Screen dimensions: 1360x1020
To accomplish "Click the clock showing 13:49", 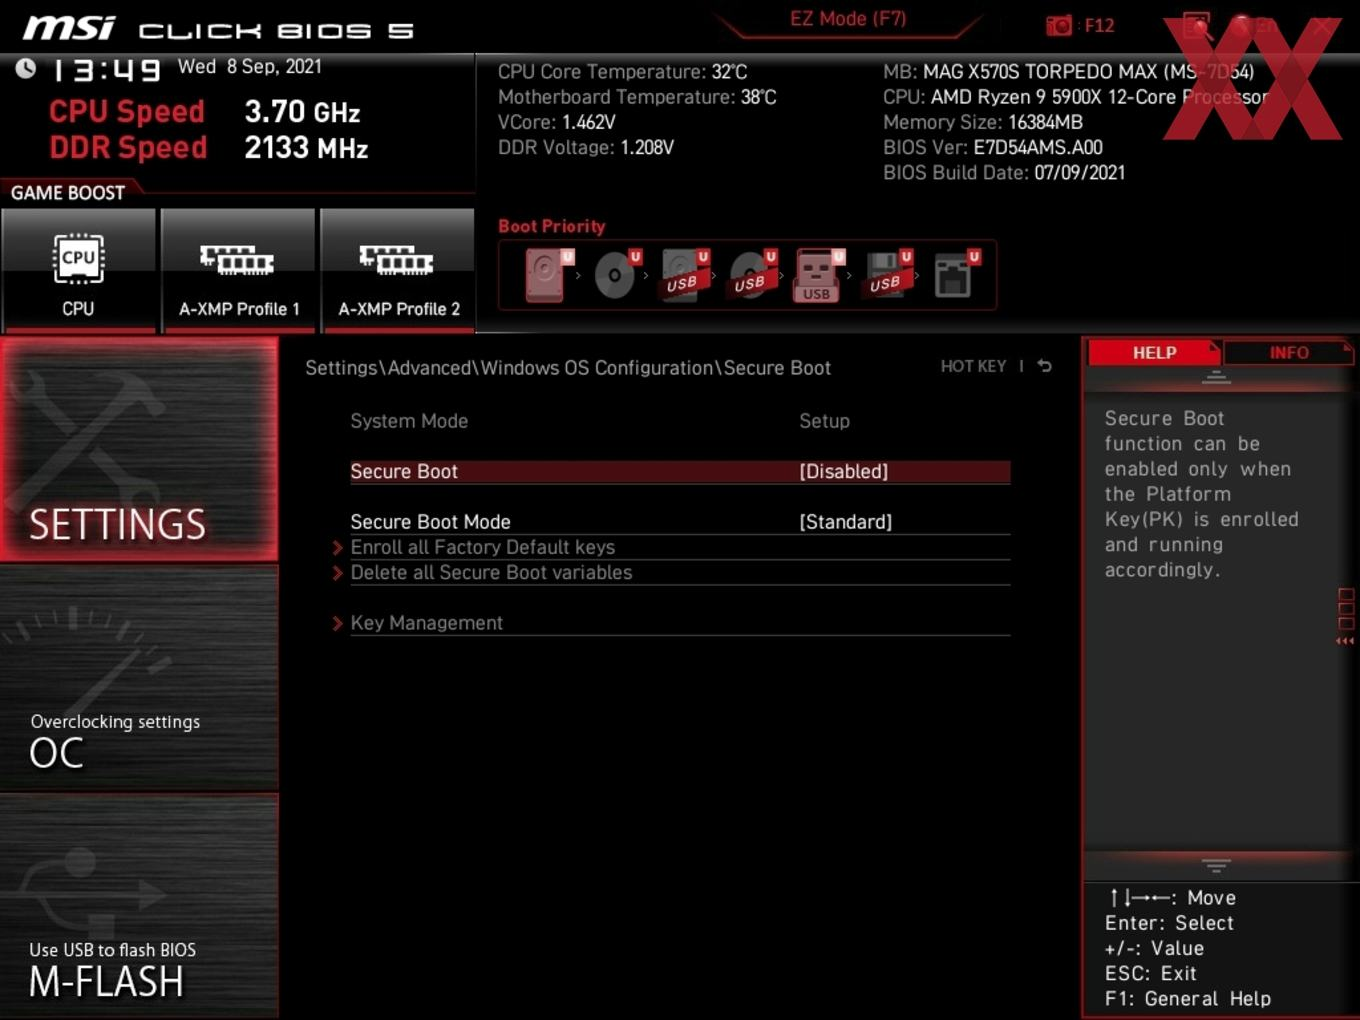I will (106, 70).
